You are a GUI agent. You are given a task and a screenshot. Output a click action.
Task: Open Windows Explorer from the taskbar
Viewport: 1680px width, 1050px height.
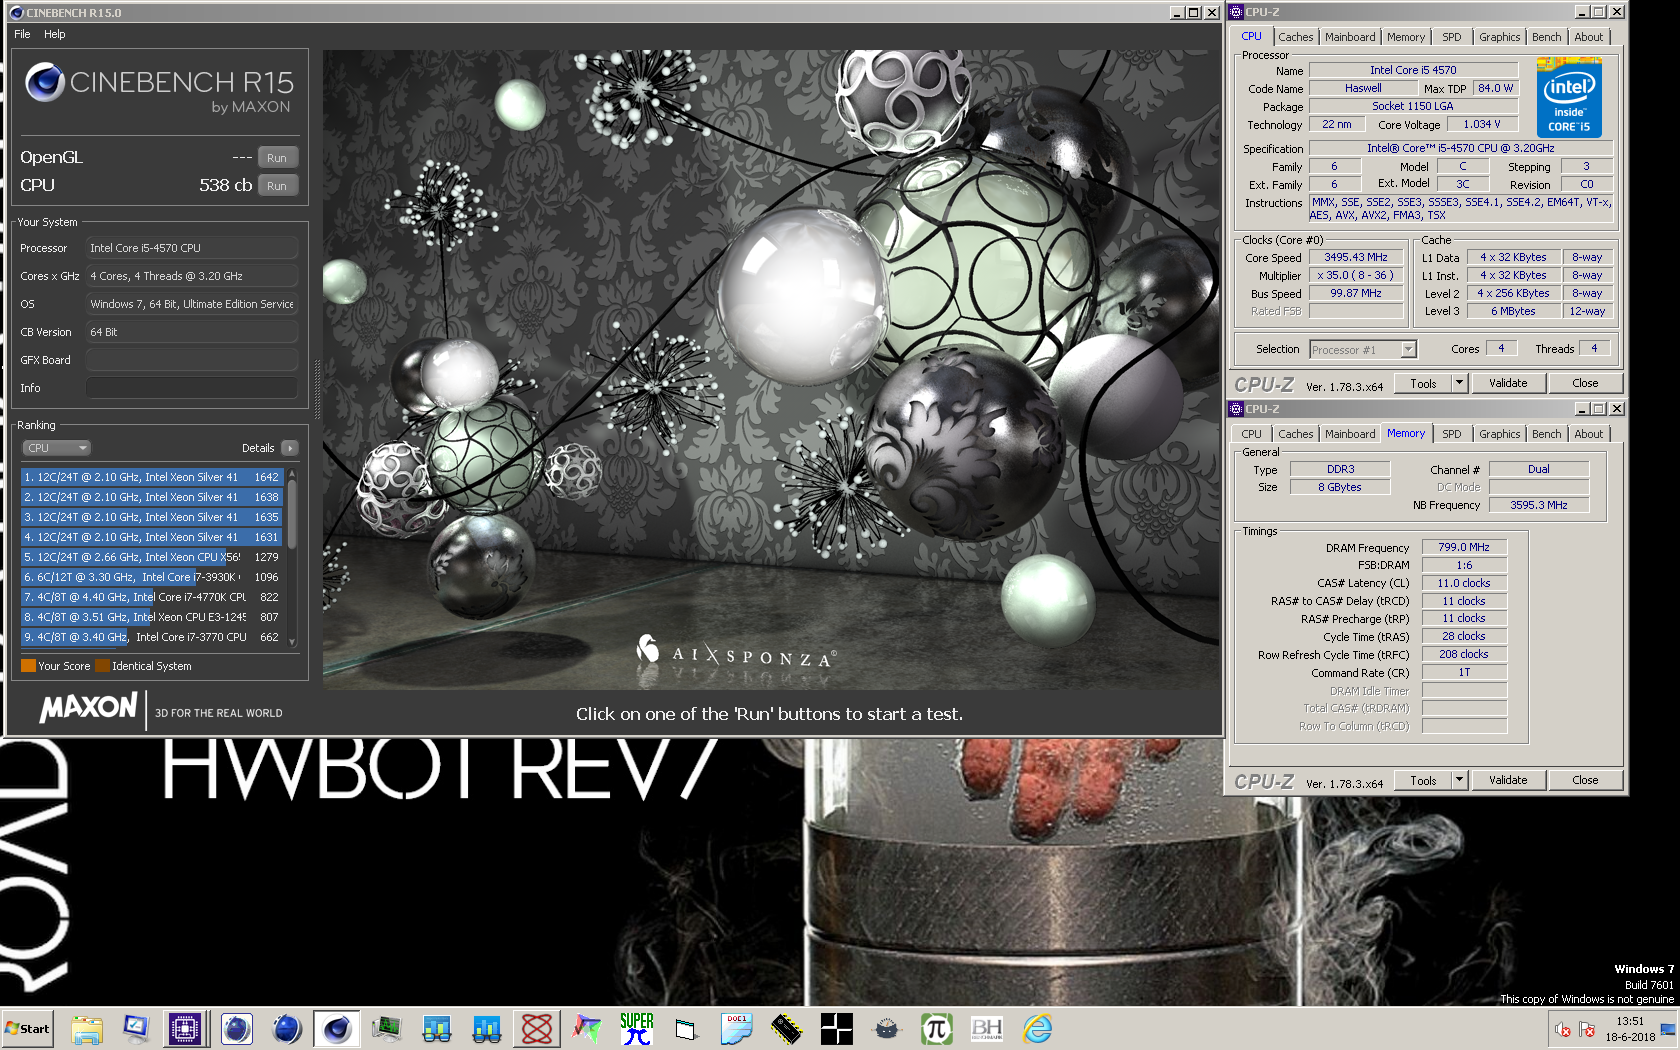pos(87,1028)
